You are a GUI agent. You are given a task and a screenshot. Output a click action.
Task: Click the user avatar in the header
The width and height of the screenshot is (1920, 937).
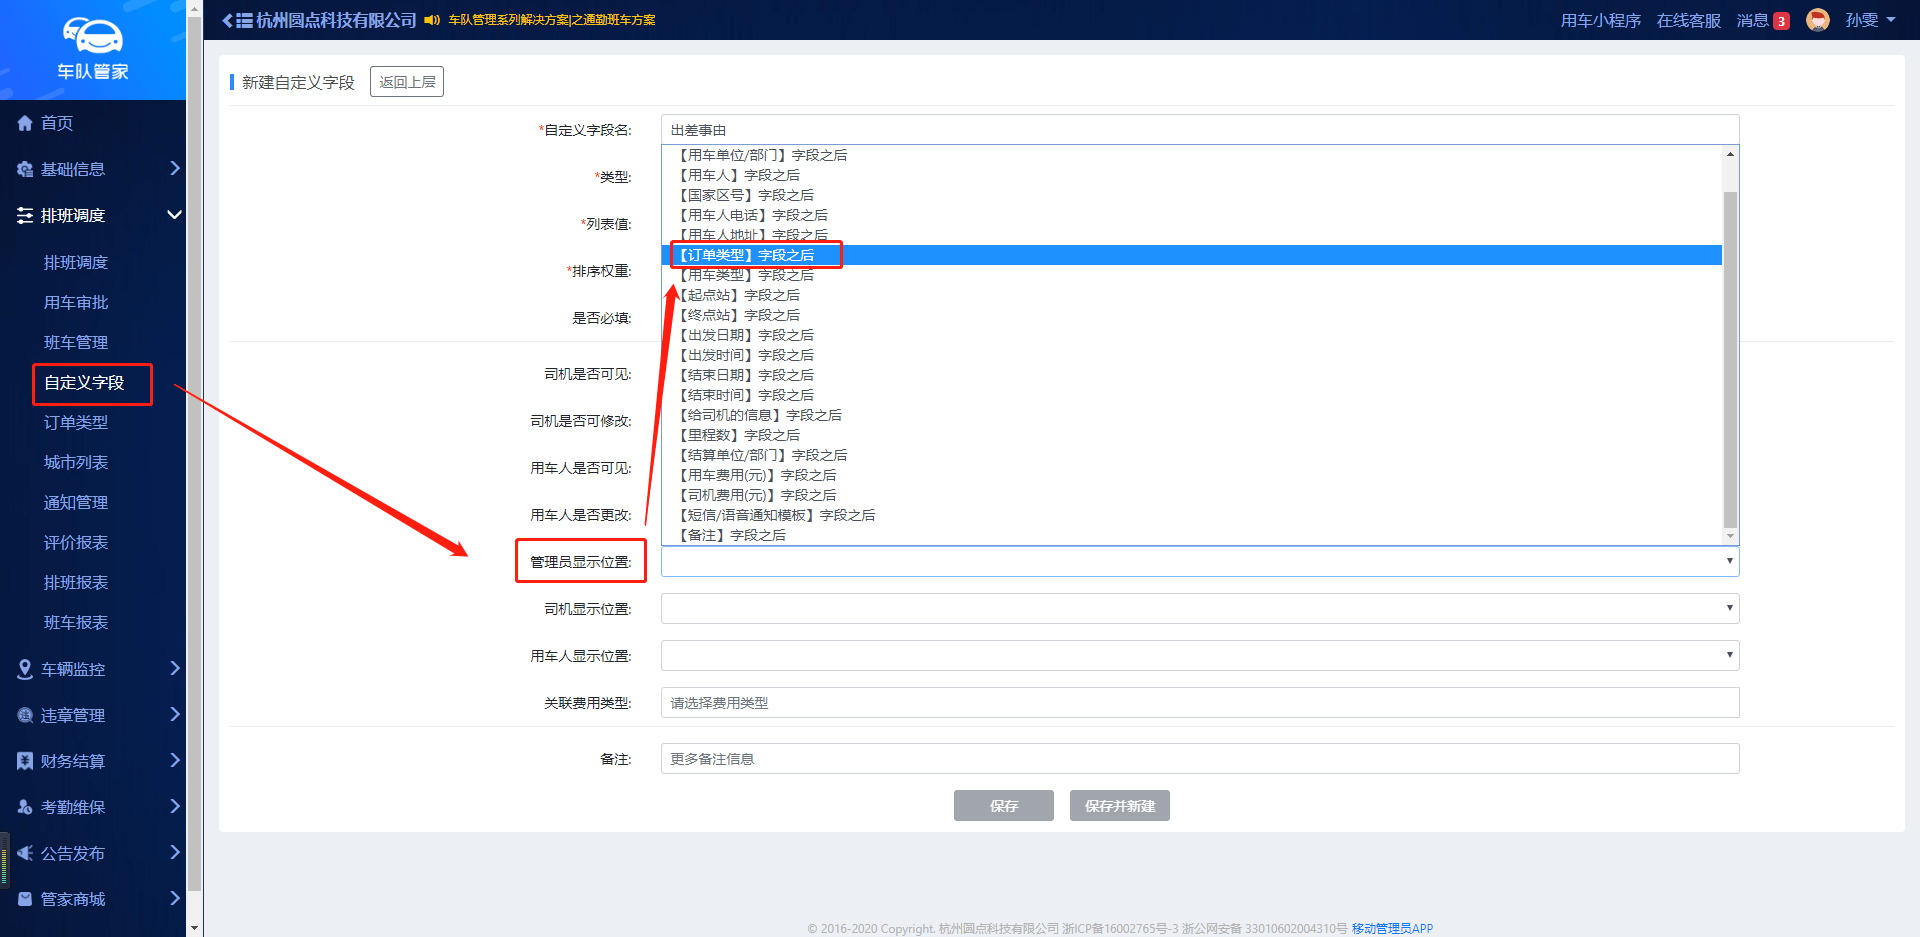pyautogui.click(x=1817, y=20)
